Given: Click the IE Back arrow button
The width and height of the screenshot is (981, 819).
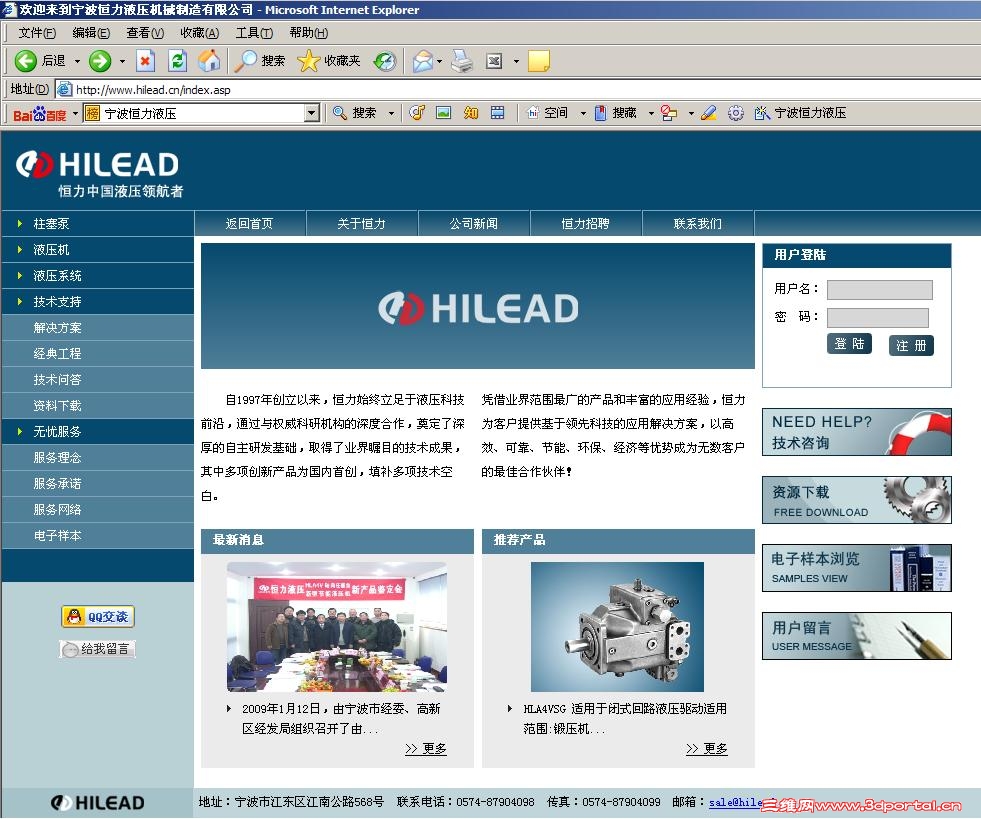Looking at the screenshot, I should point(26,61).
